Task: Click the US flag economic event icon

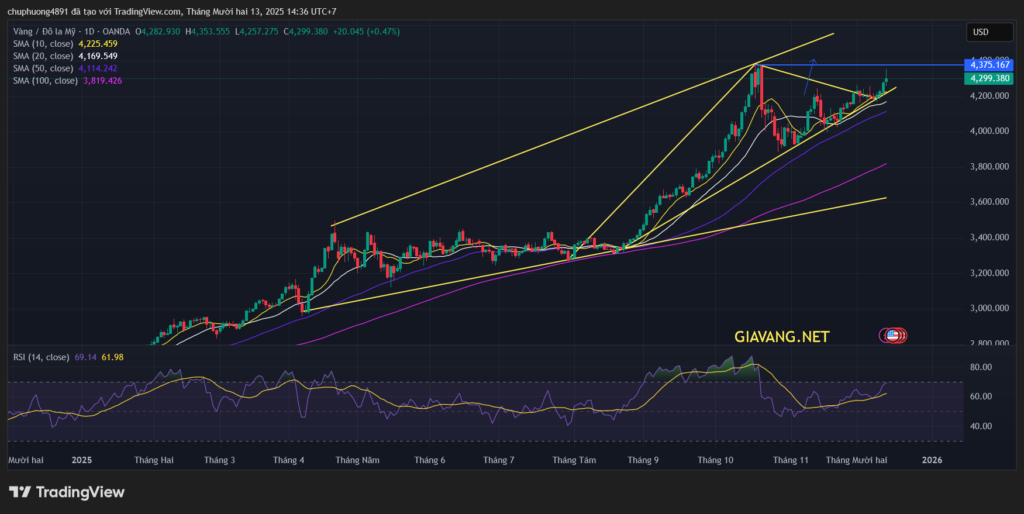Action: (892, 336)
